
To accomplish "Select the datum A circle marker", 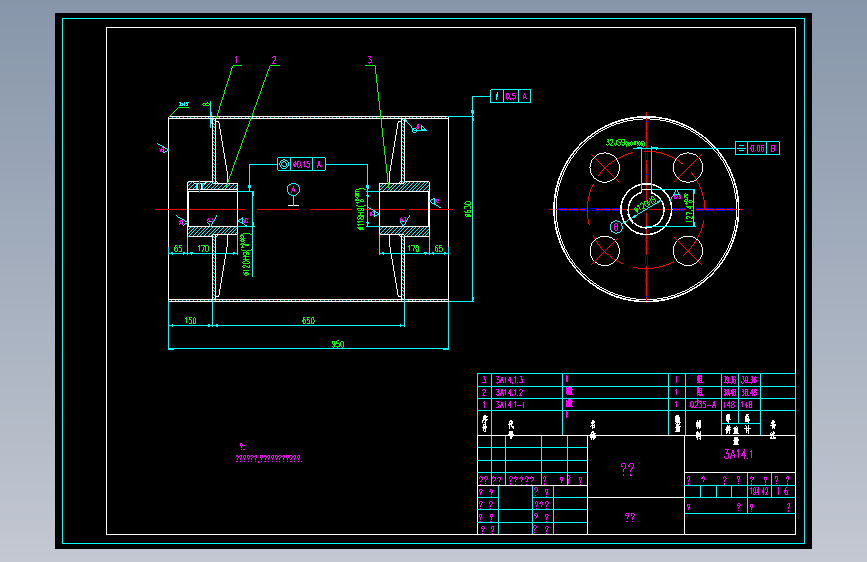I will (x=294, y=190).
